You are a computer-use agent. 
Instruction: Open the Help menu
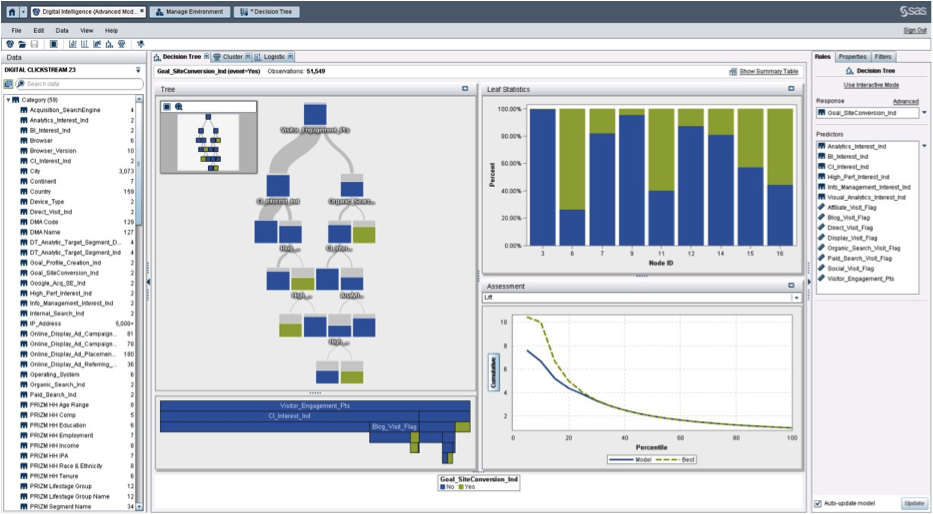(111, 30)
